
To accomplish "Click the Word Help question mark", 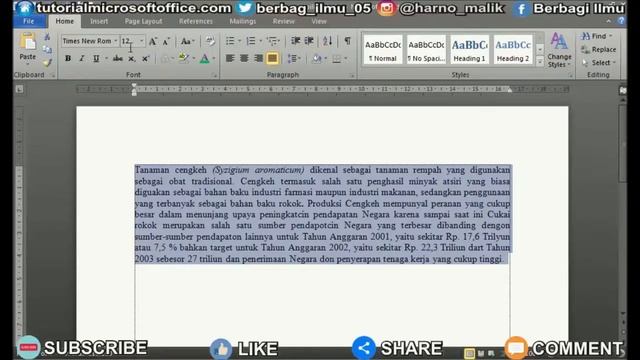I will tap(621, 21).
